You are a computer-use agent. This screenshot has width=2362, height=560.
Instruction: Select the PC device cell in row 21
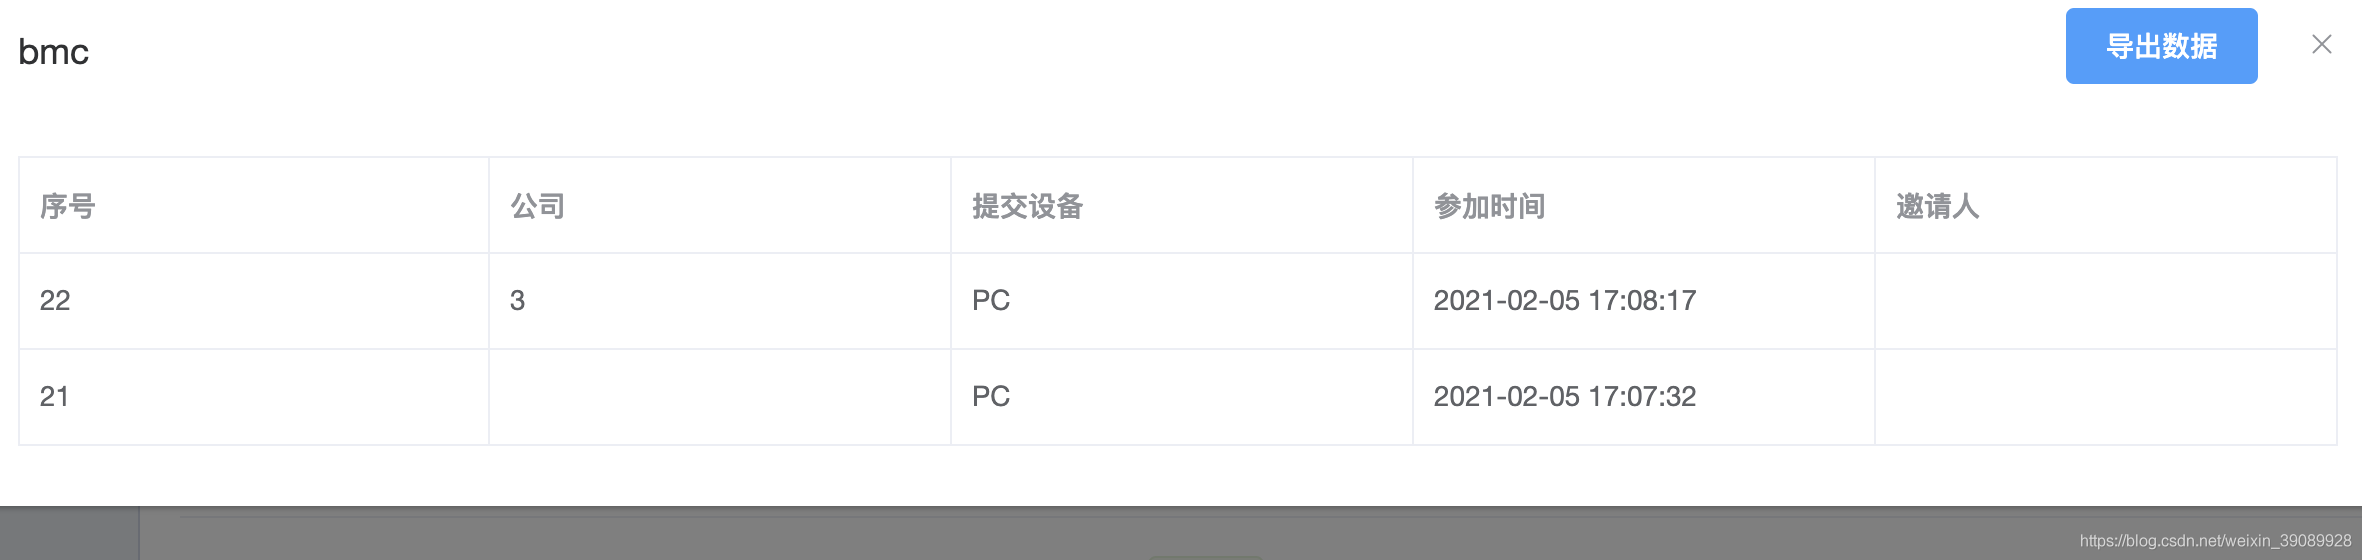991,397
